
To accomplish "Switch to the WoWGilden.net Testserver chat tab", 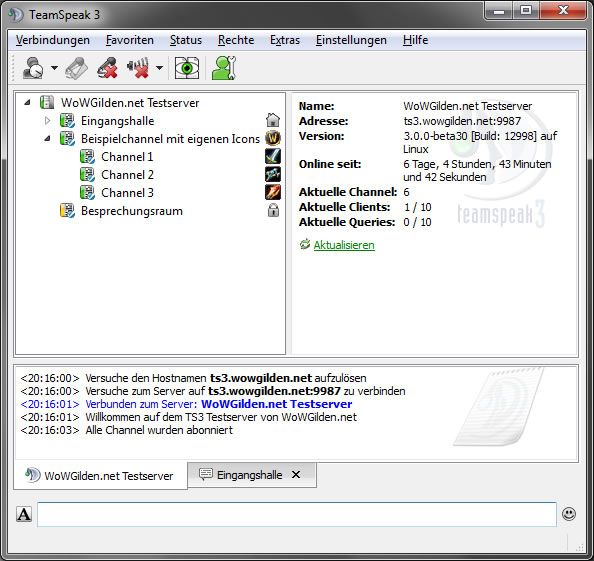I will [x=101, y=476].
